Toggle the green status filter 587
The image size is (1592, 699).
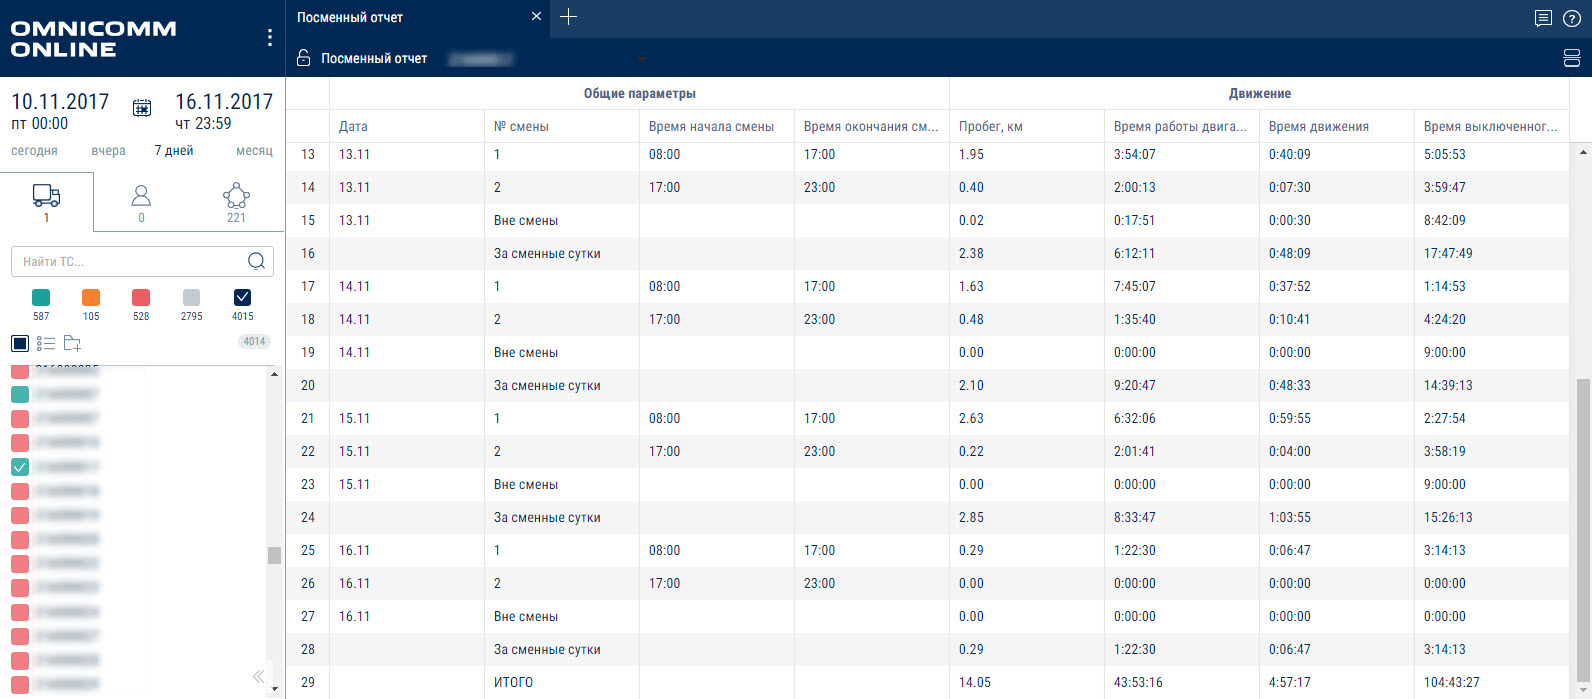click(x=41, y=297)
